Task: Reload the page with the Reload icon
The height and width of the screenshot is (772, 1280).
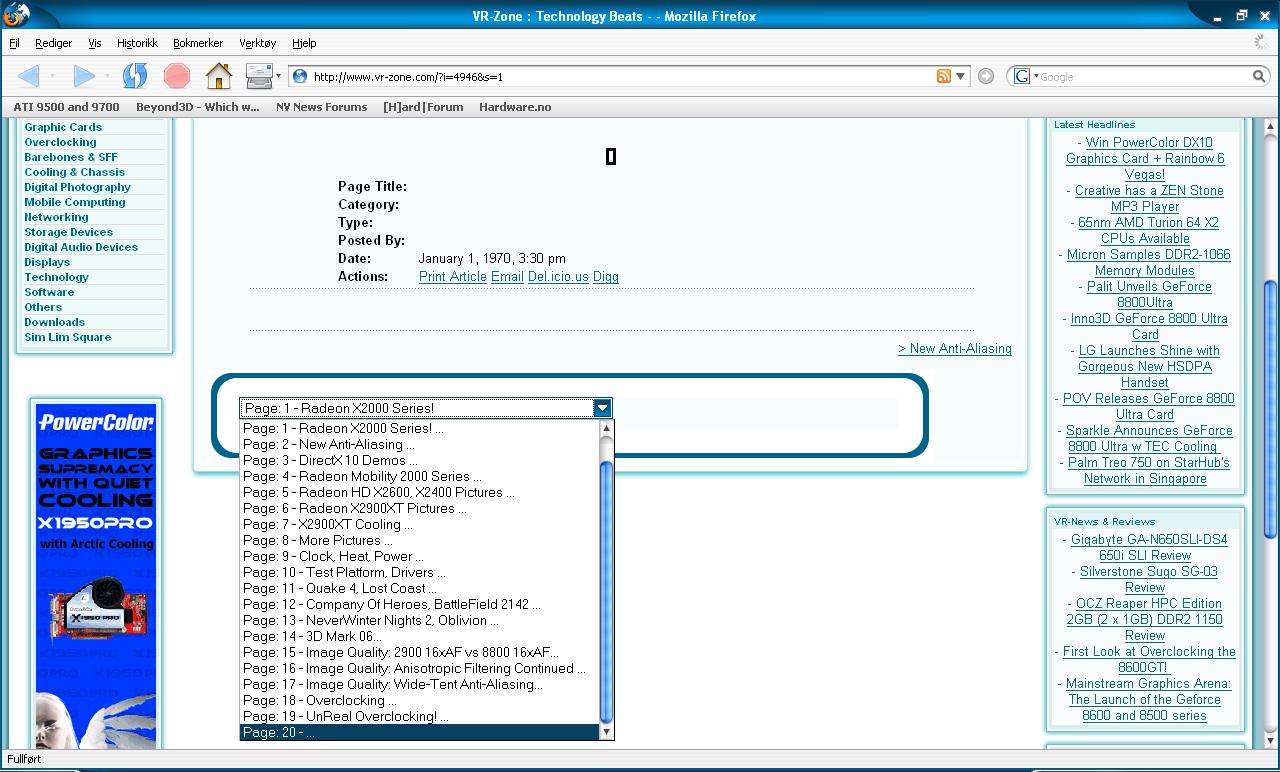Action: pyautogui.click(x=135, y=76)
